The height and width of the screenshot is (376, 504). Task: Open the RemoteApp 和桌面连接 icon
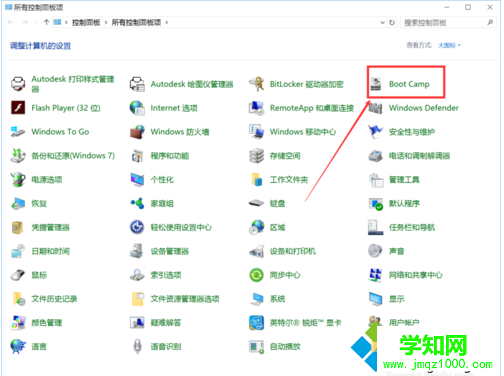coord(256,108)
